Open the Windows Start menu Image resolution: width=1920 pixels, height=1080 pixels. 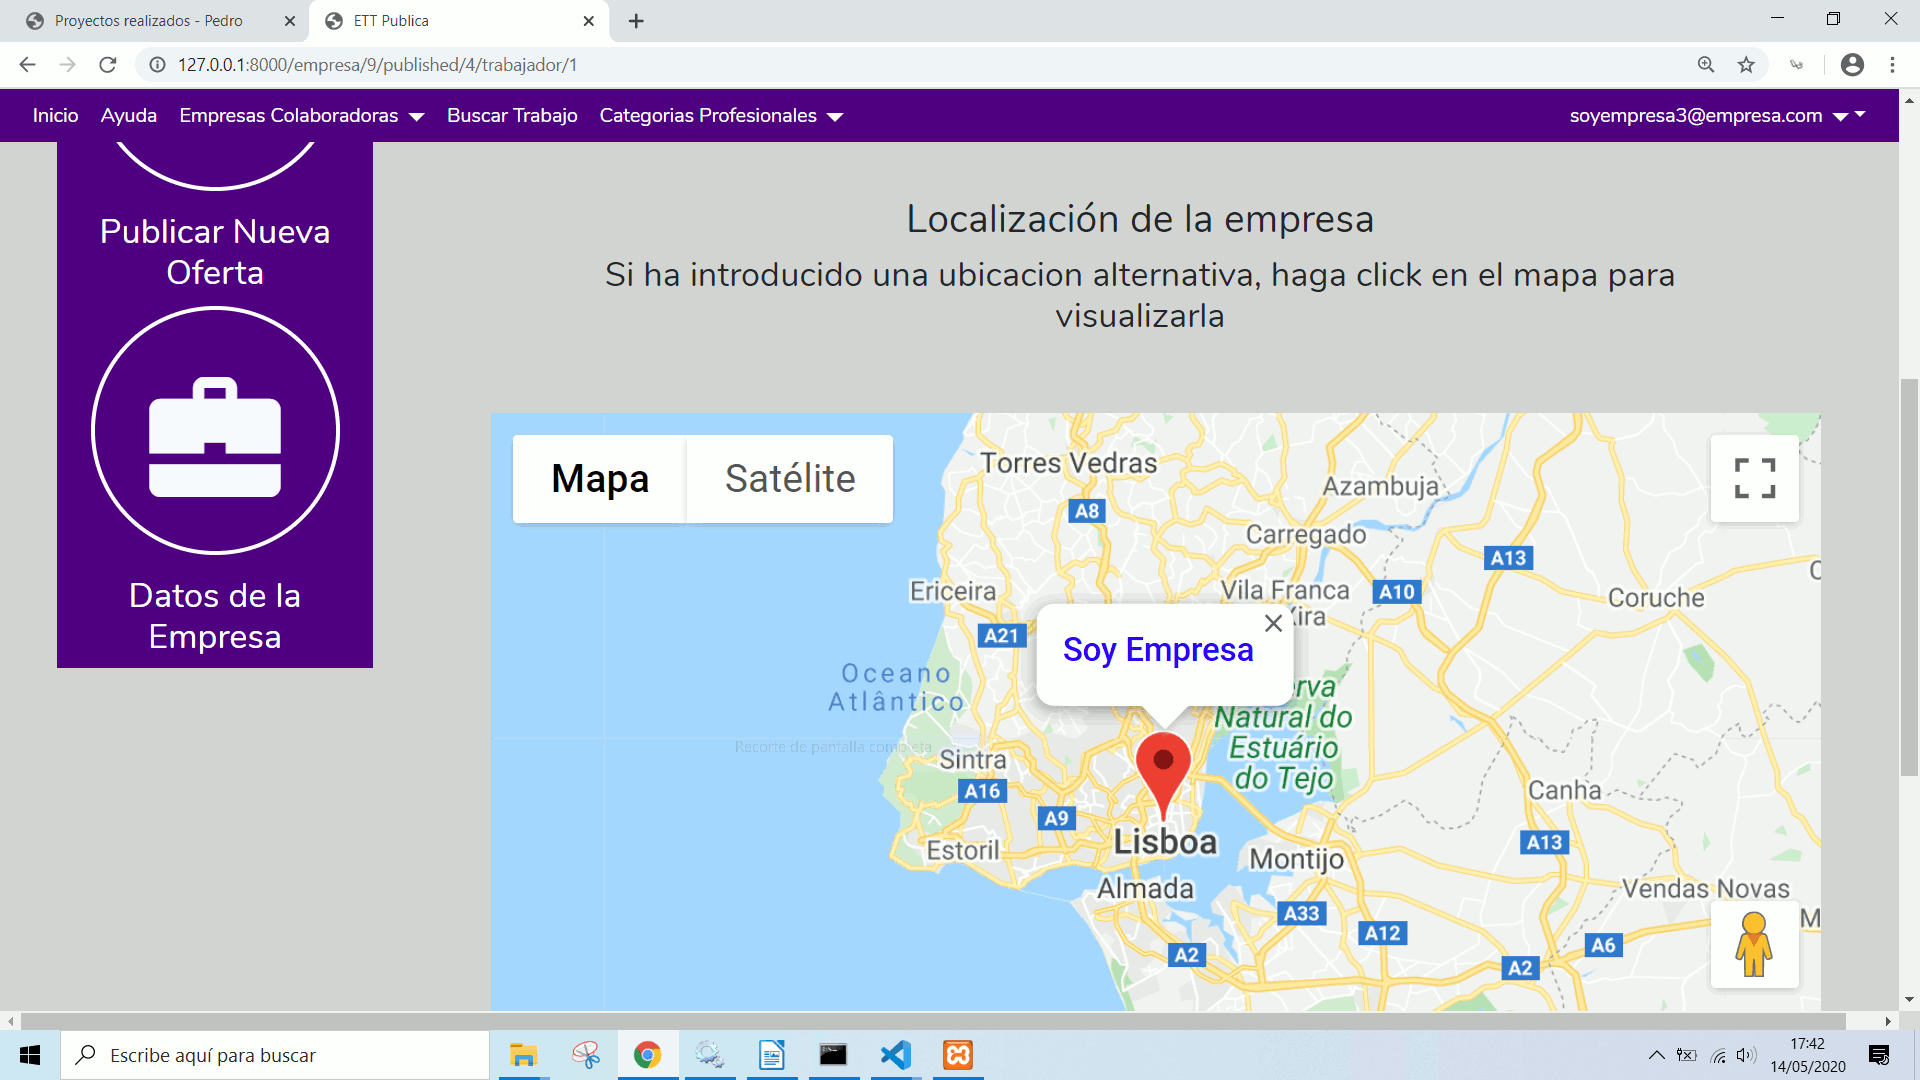tap(30, 1055)
